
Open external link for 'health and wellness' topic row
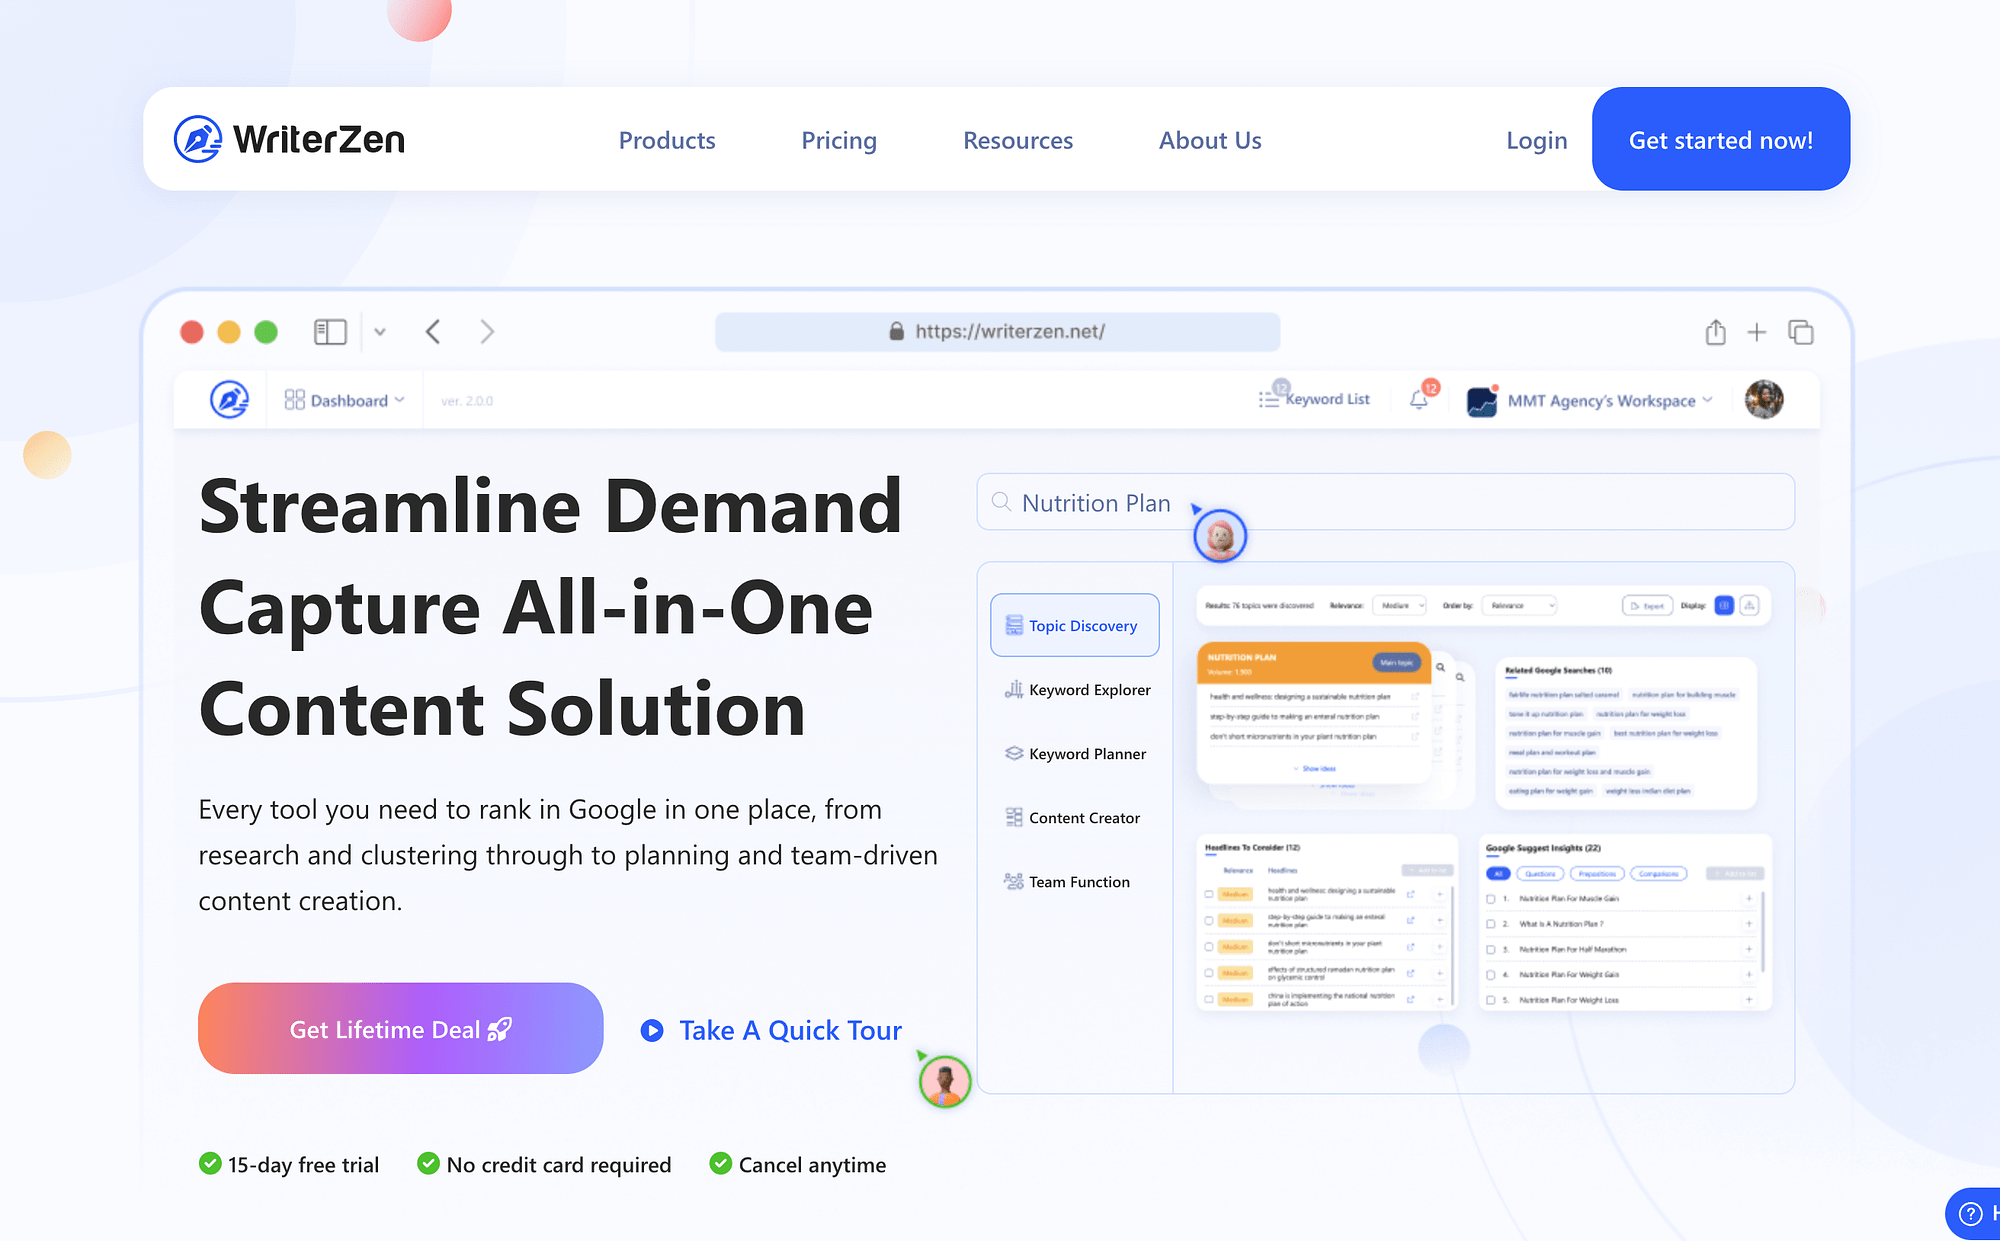1415,696
